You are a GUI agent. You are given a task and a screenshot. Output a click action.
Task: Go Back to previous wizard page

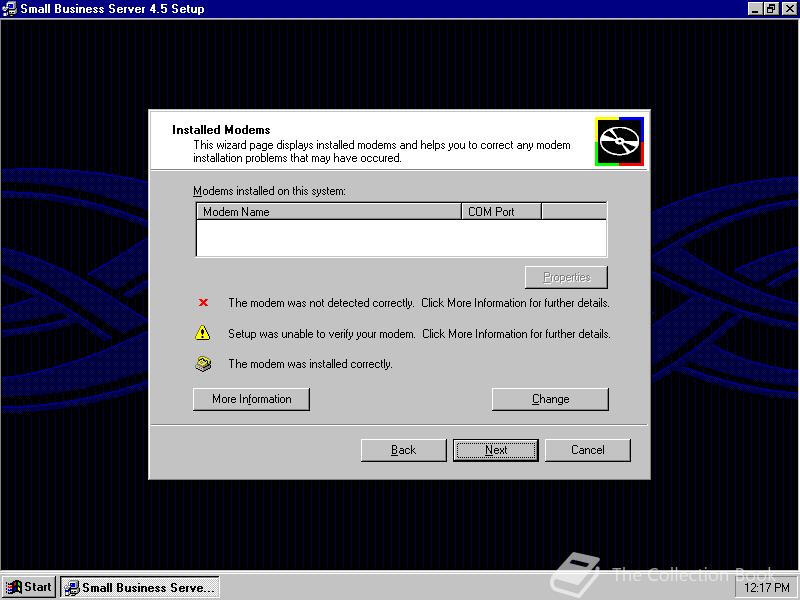404,450
